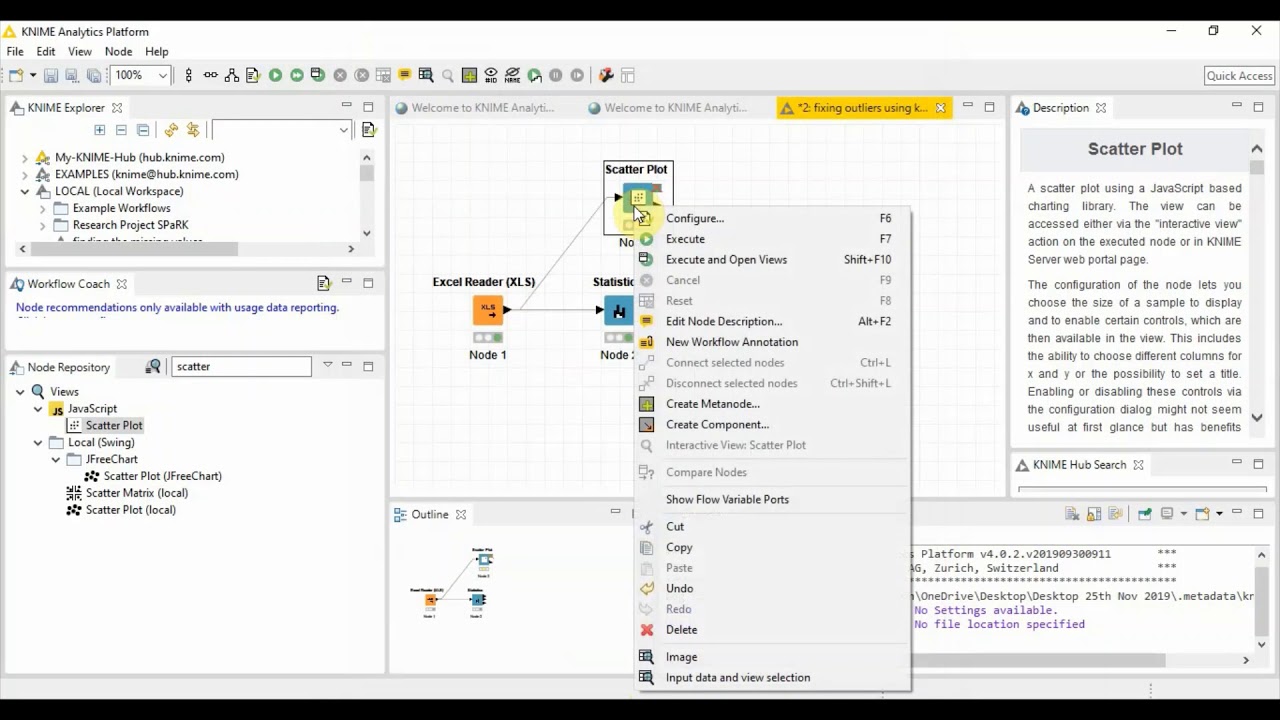Open the Help menu
The height and width of the screenshot is (720, 1280).
tap(157, 51)
